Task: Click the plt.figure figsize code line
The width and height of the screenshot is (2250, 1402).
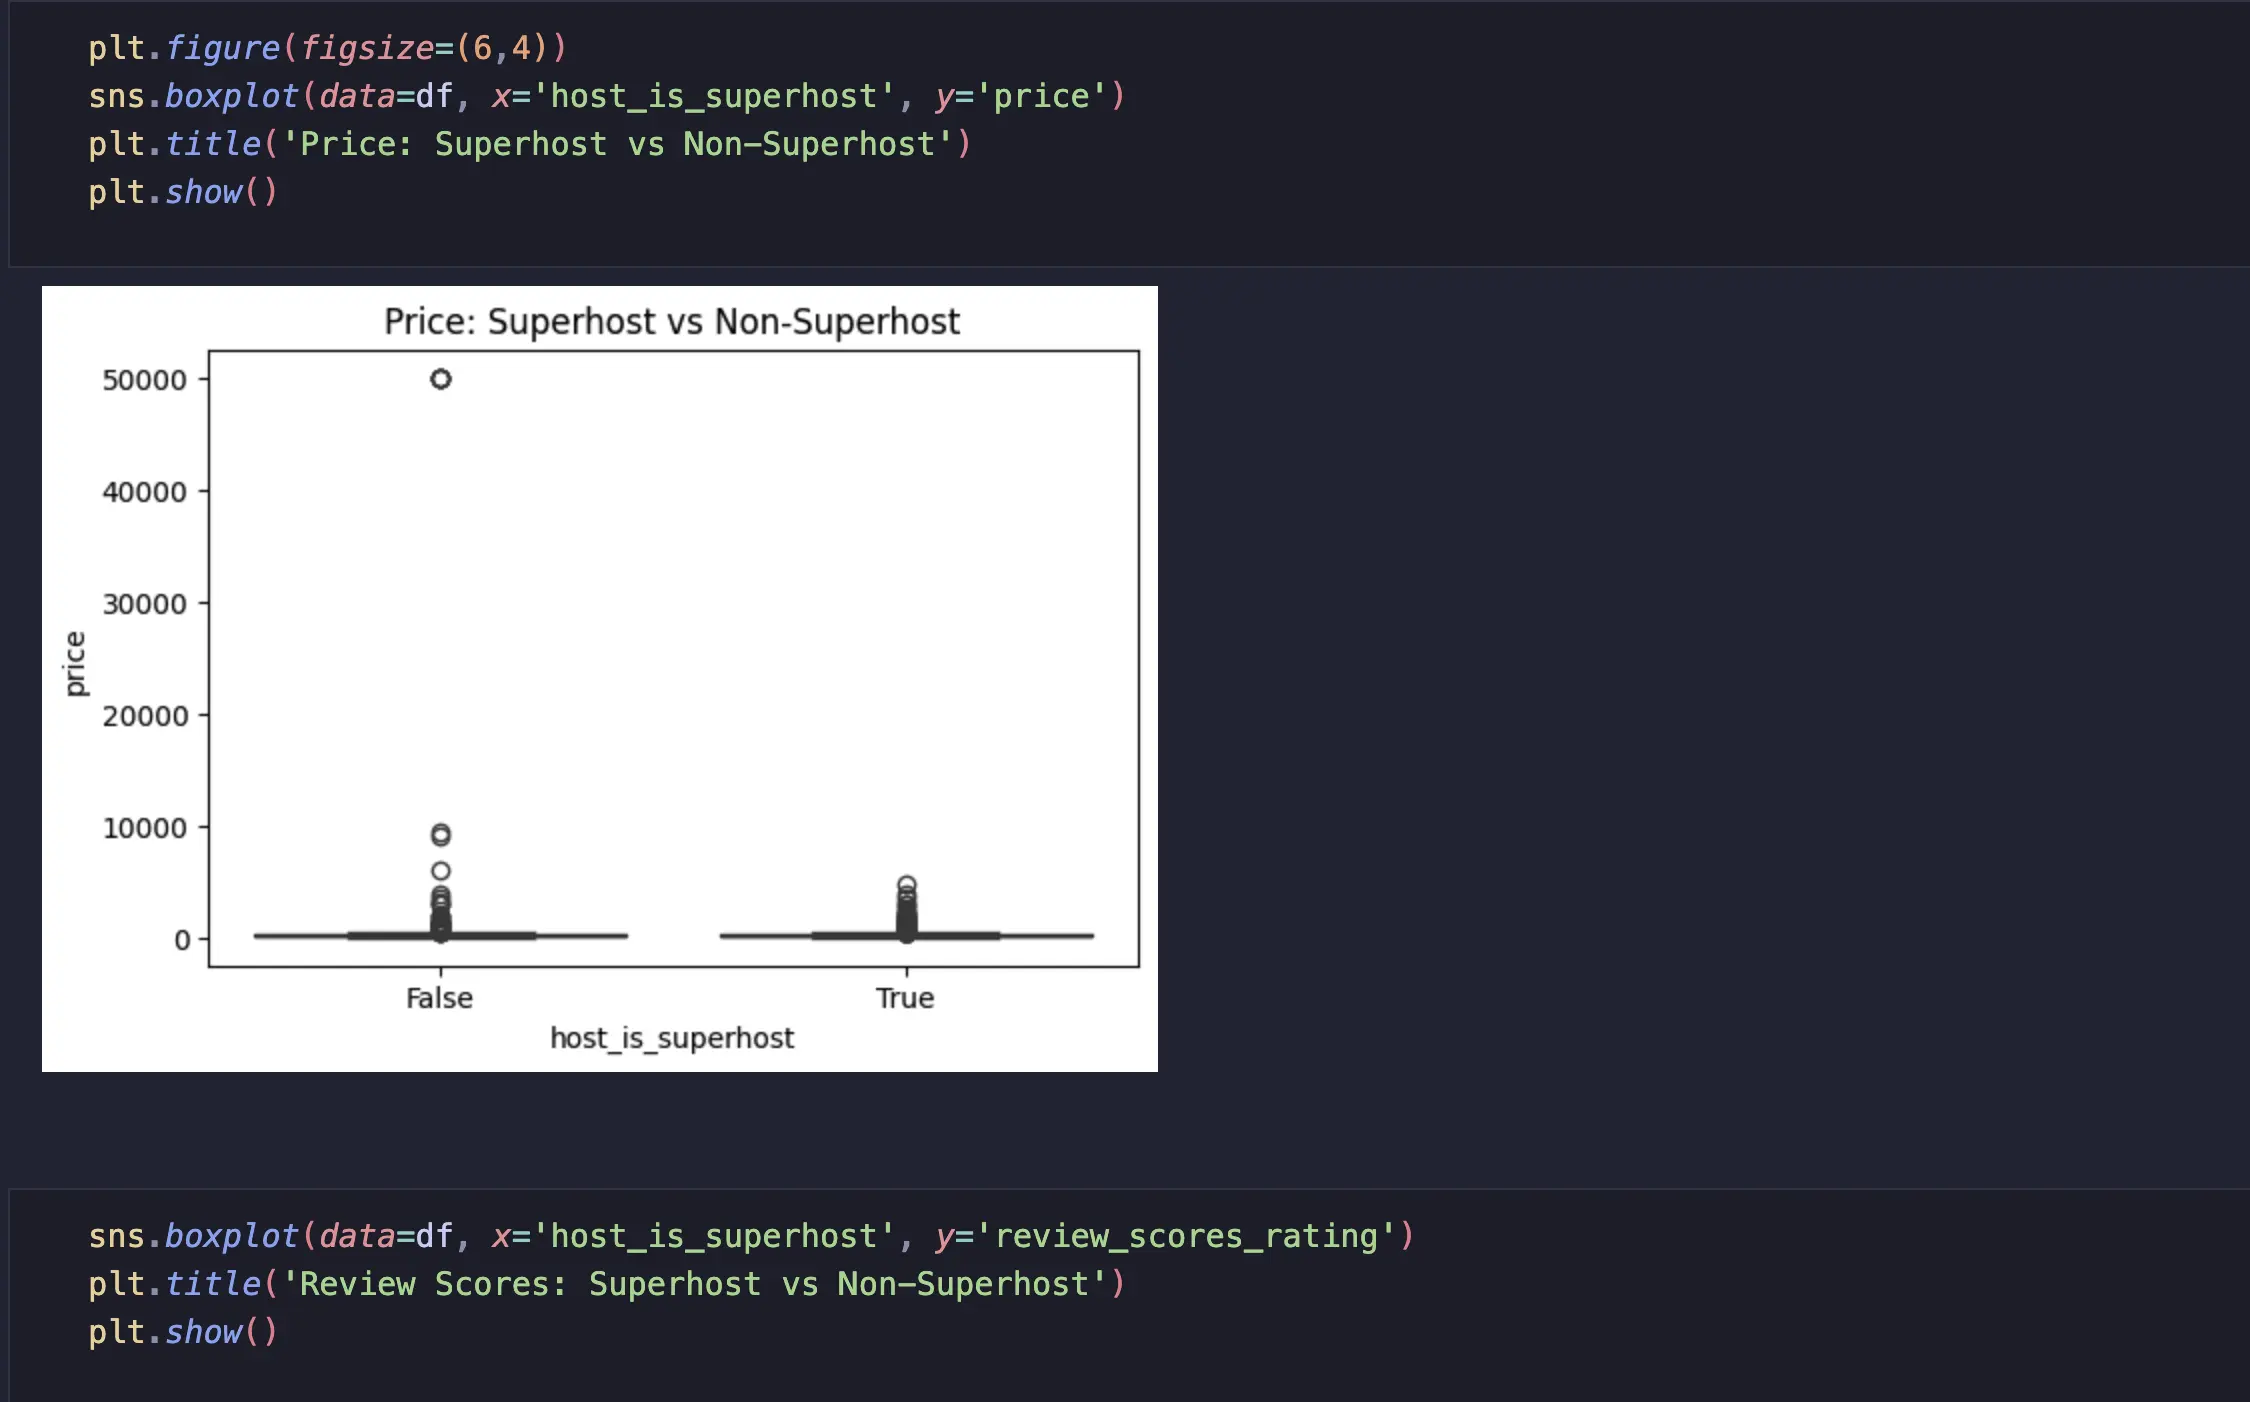Action: 327,47
